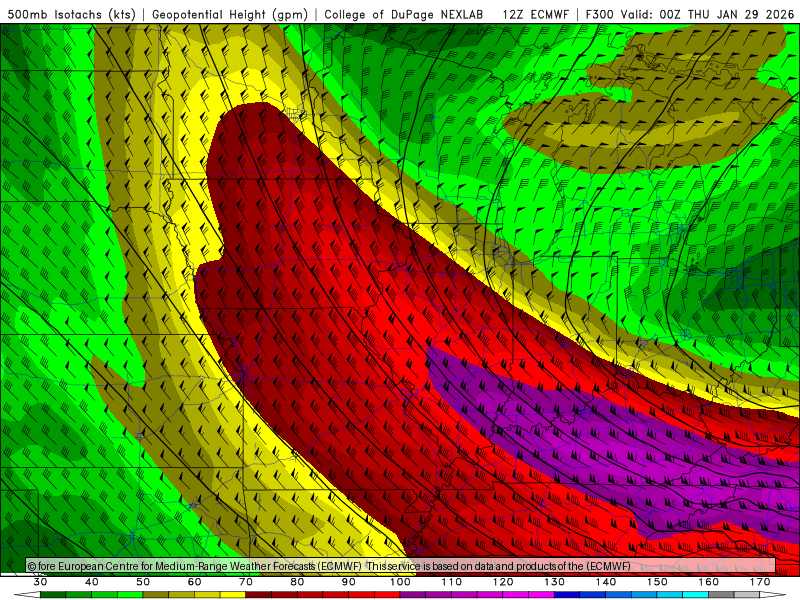The image size is (800, 600).
Task: Click the 50 value under the color scale
Action: (143, 582)
